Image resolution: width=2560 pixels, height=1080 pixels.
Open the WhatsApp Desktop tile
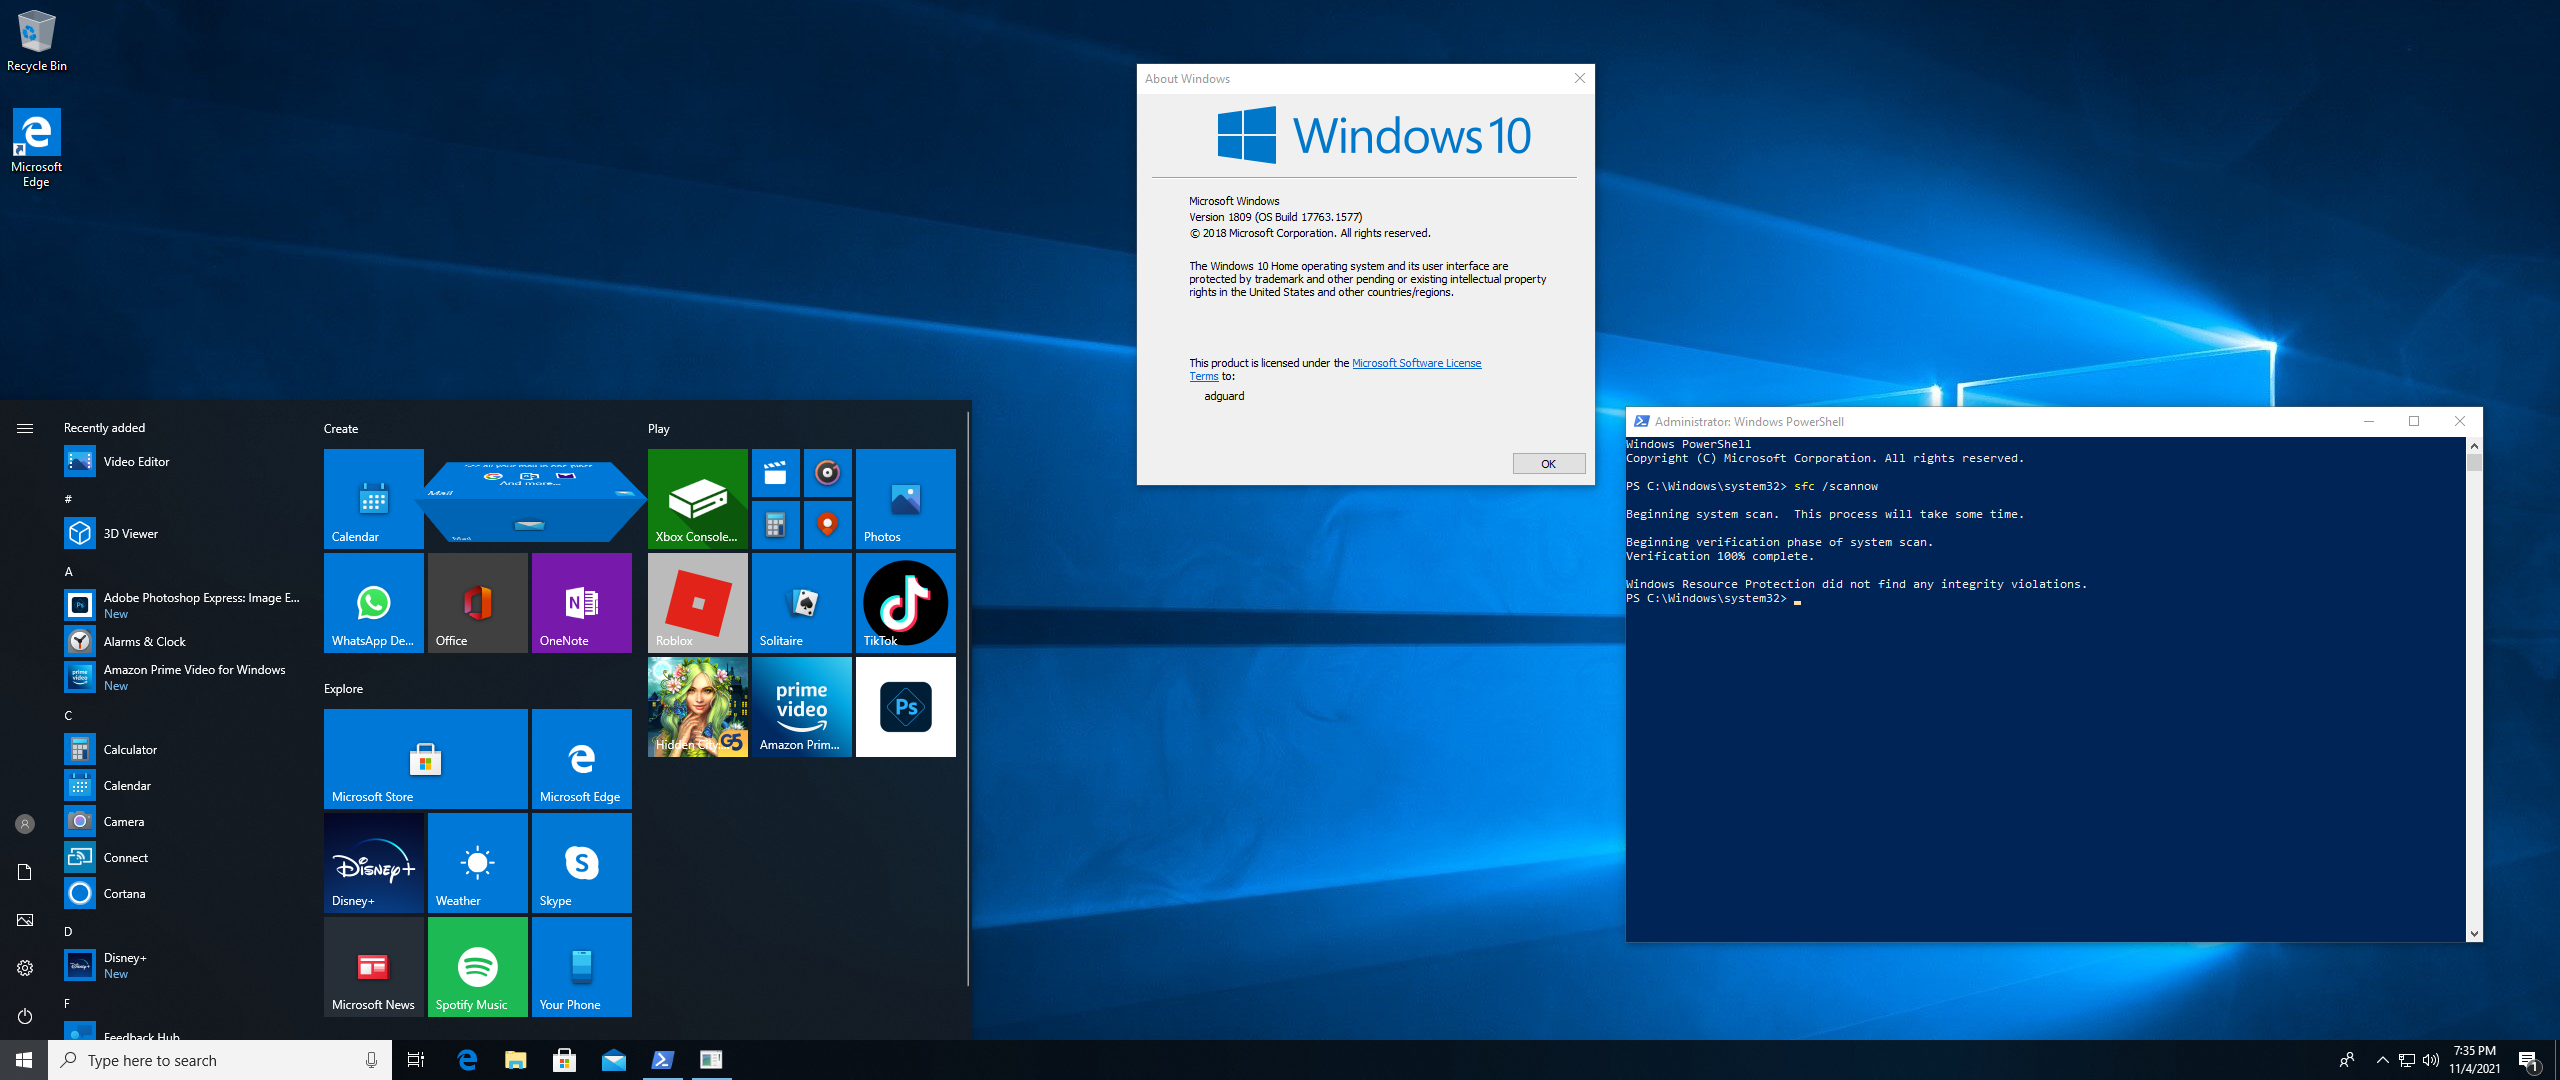tap(373, 602)
